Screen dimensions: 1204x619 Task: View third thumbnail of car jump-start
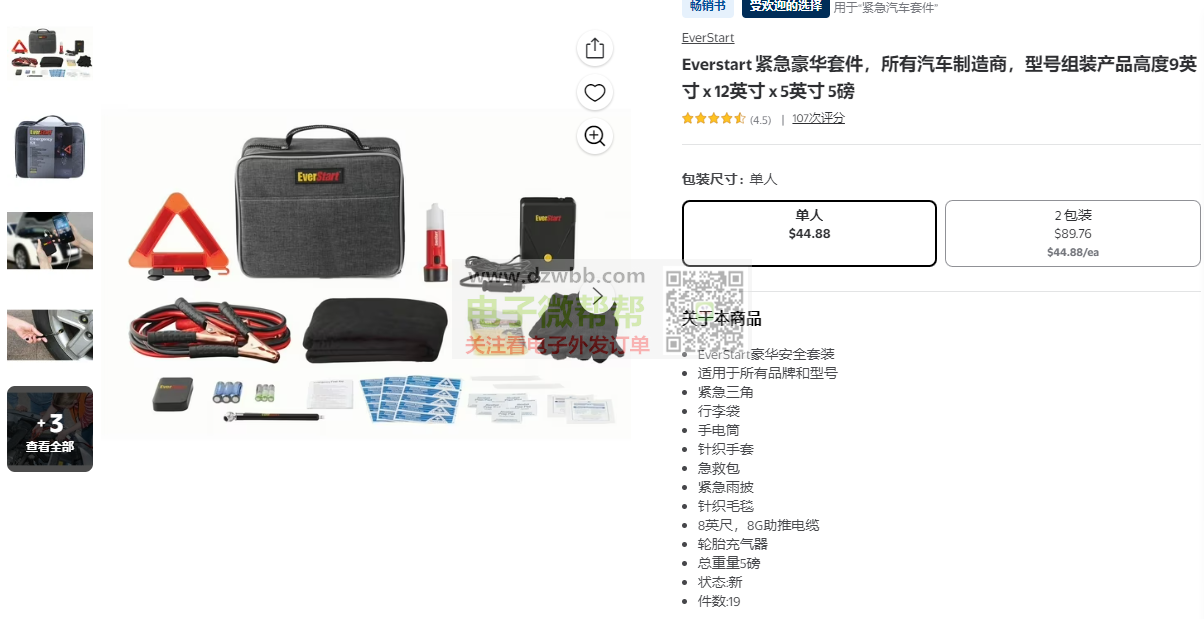(x=50, y=240)
